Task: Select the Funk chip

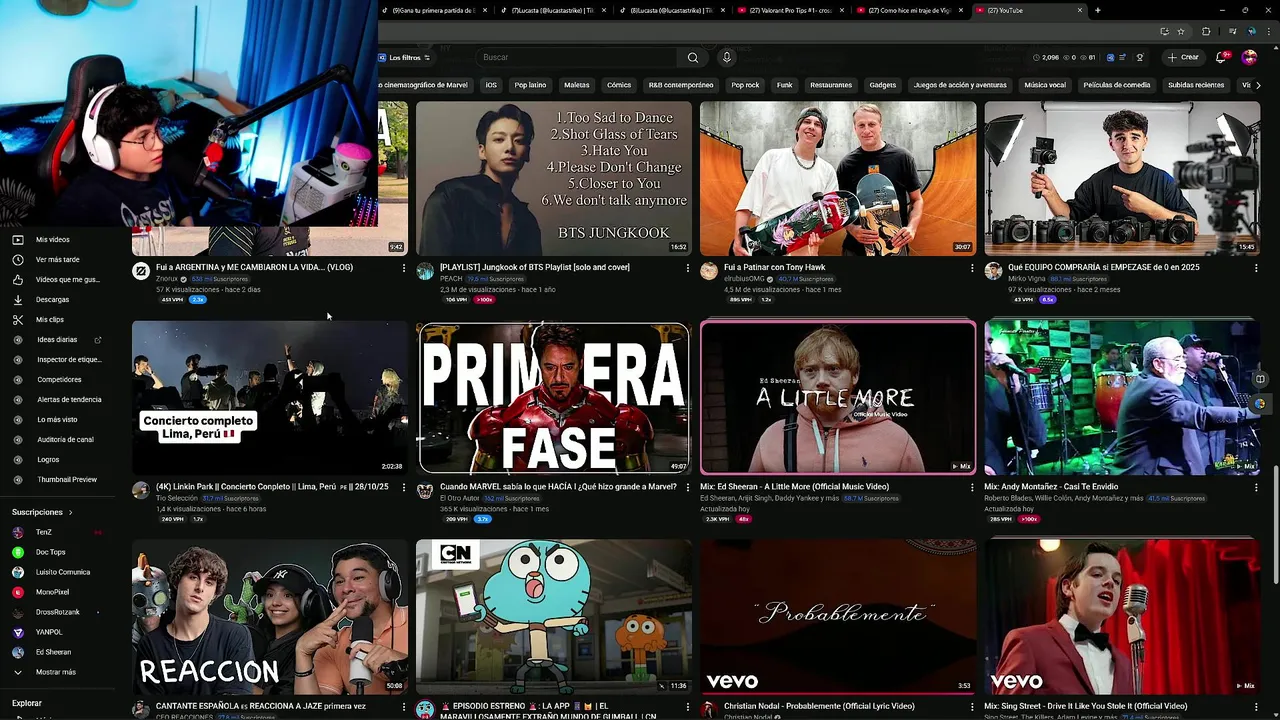Action: click(x=785, y=85)
